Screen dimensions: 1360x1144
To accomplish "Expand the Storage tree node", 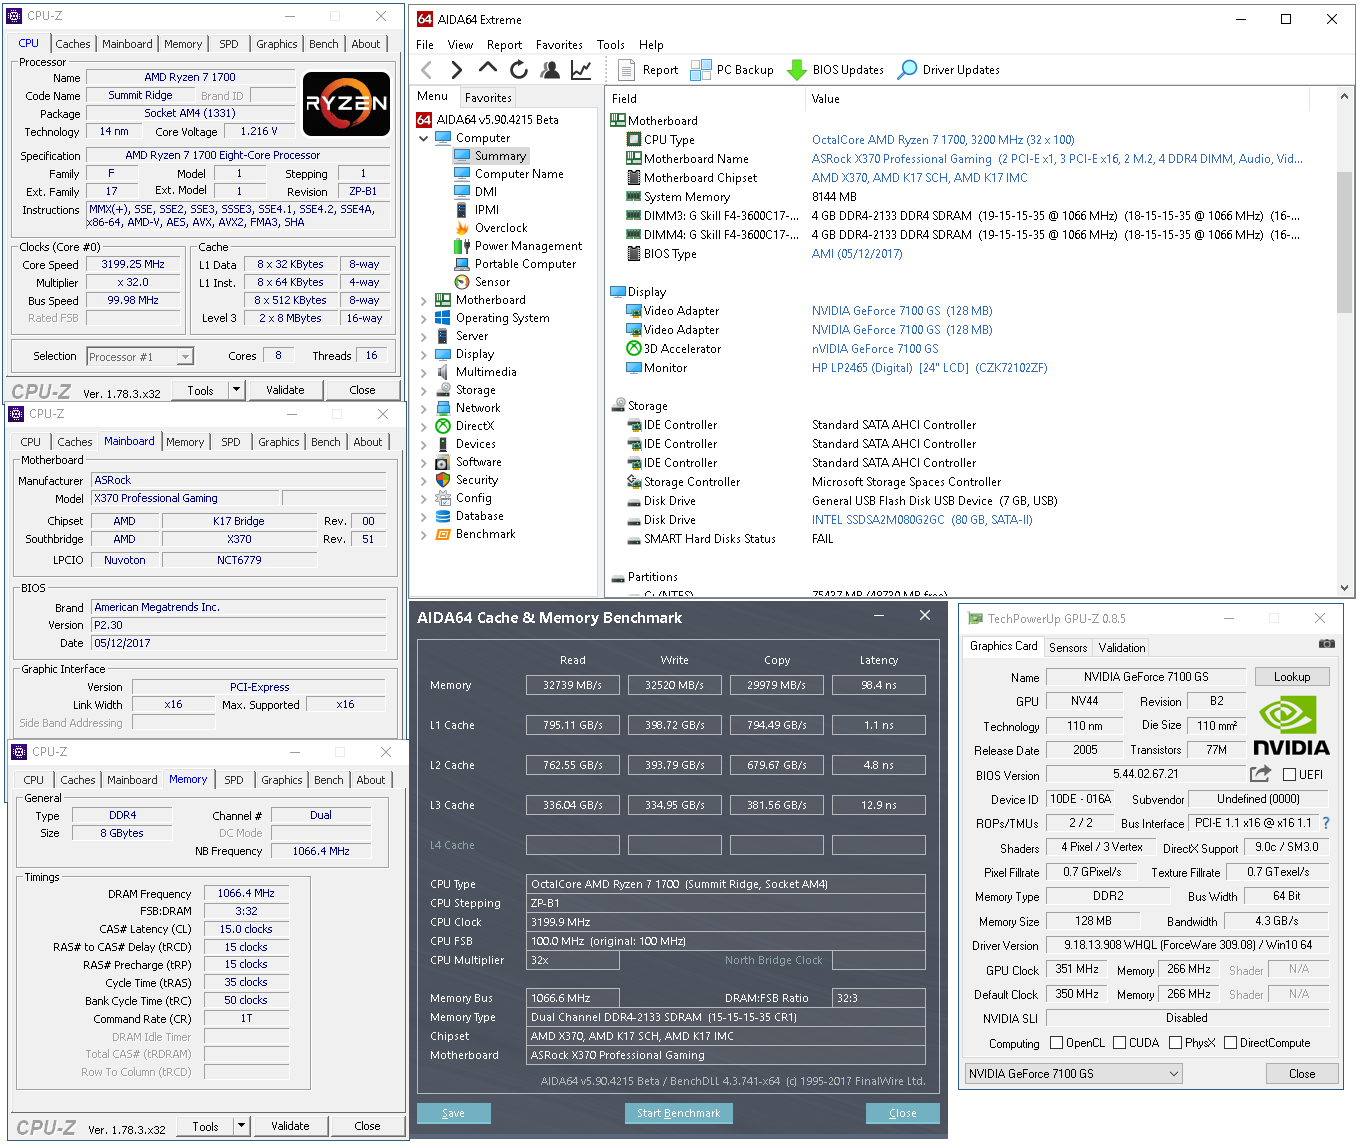I will pos(424,390).
